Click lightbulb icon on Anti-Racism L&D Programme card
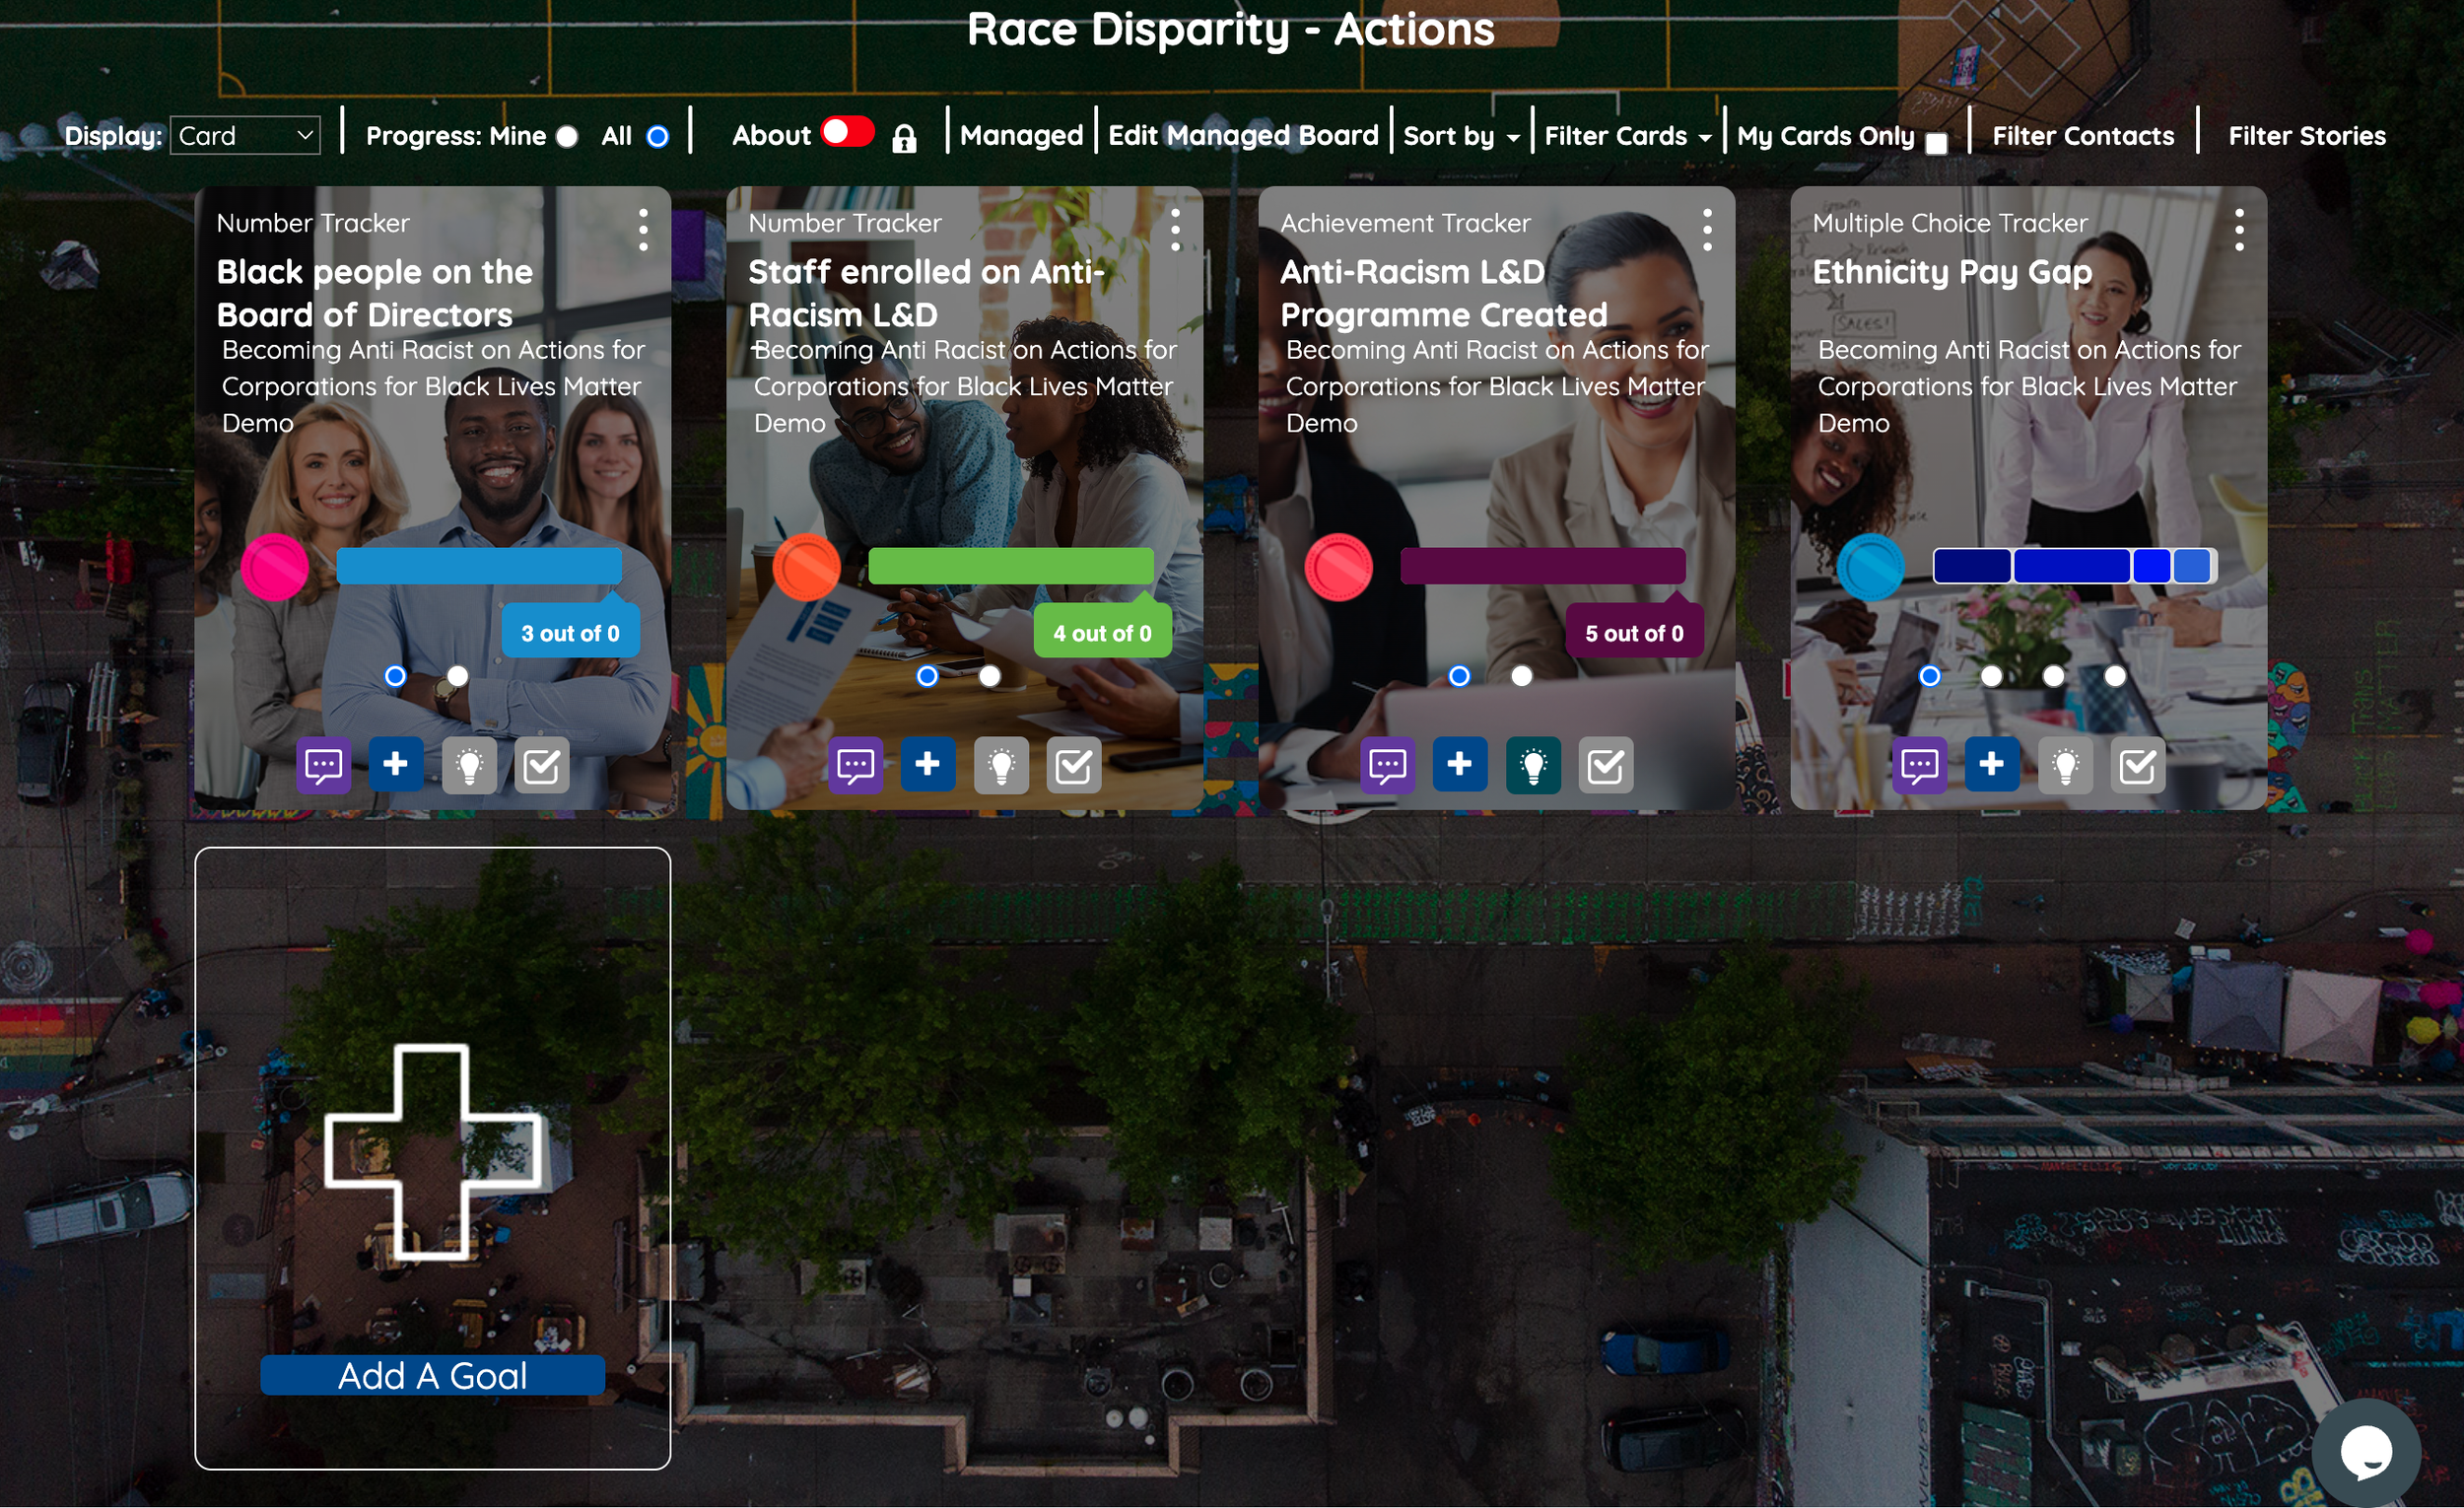The width and height of the screenshot is (2464, 1508). [1532, 765]
